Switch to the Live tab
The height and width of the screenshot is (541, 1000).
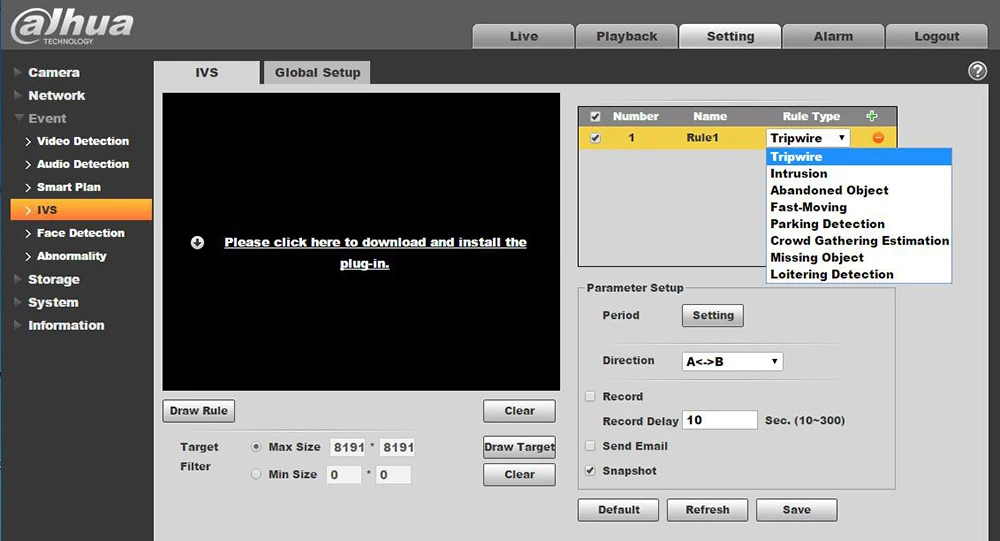[524, 36]
